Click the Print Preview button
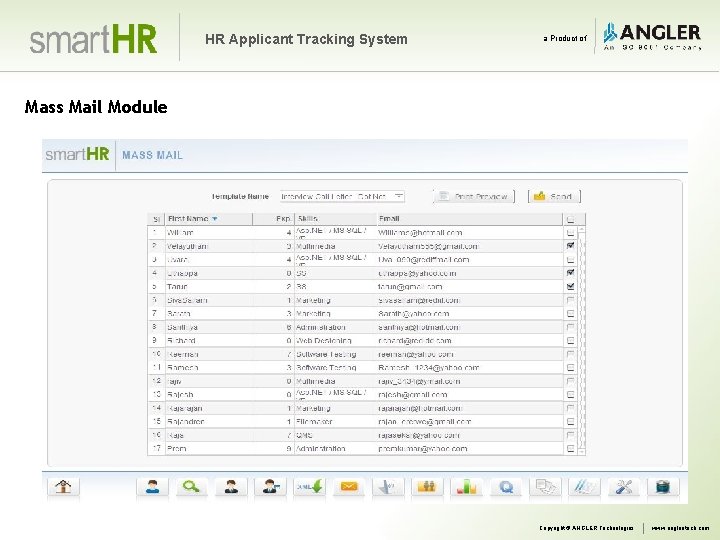The image size is (720, 540). (474, 196)
